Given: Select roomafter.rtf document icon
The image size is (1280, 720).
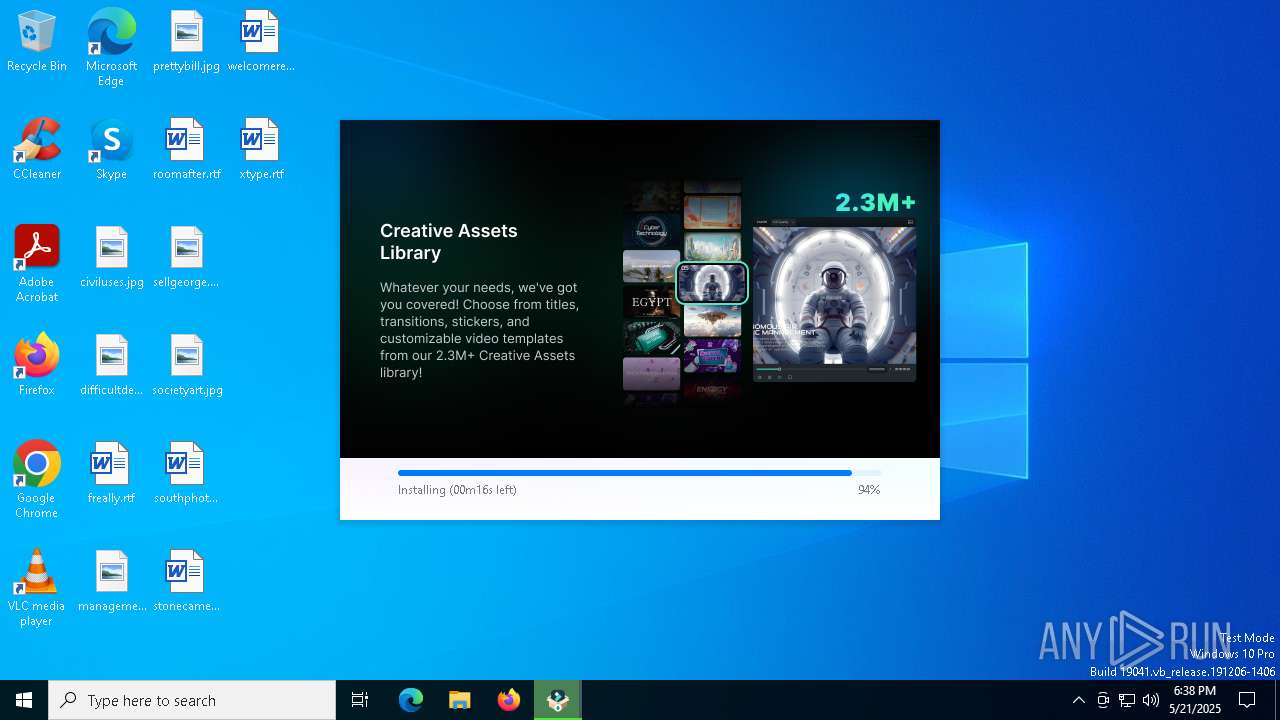Looking at the screenshot, I should (x=187, y=149).
